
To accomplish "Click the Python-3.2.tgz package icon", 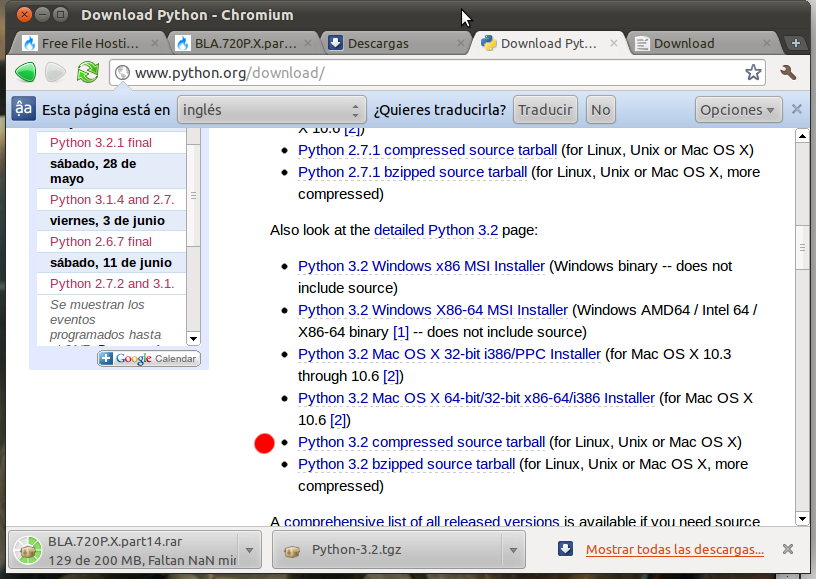I will (x=292, y=550).
